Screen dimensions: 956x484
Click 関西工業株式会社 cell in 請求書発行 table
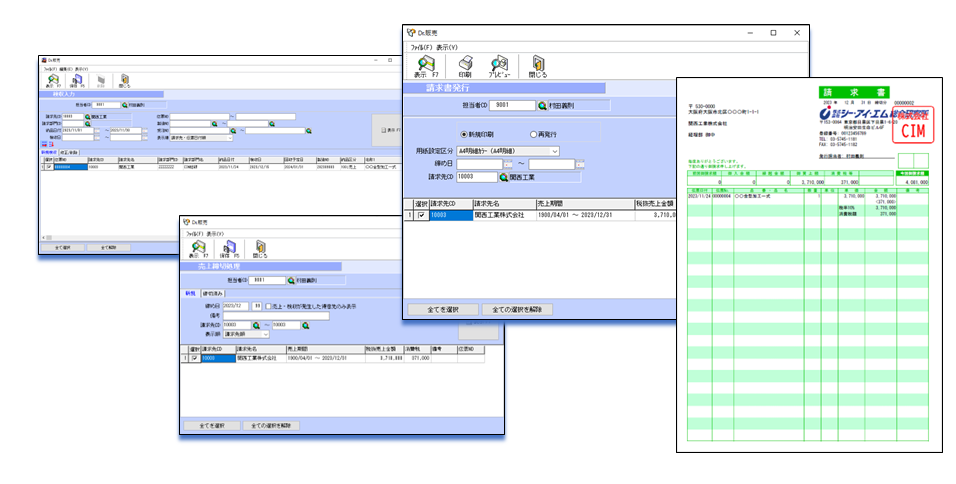click(504, 215)
